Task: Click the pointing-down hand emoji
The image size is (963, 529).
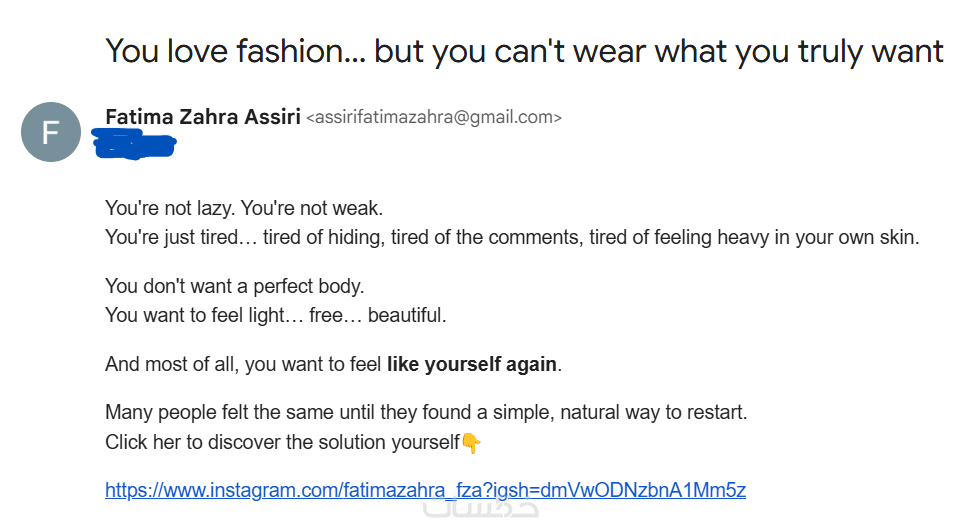Action: pos(471,442)
